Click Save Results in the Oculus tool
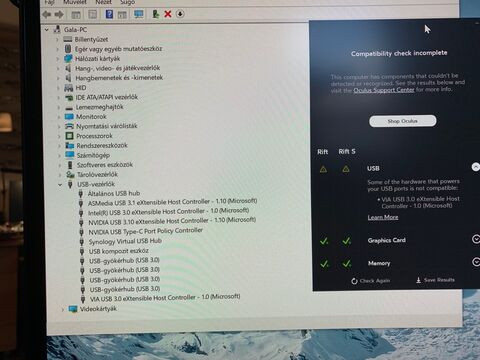This screenshot has height=360, width=480. point(435,280)
